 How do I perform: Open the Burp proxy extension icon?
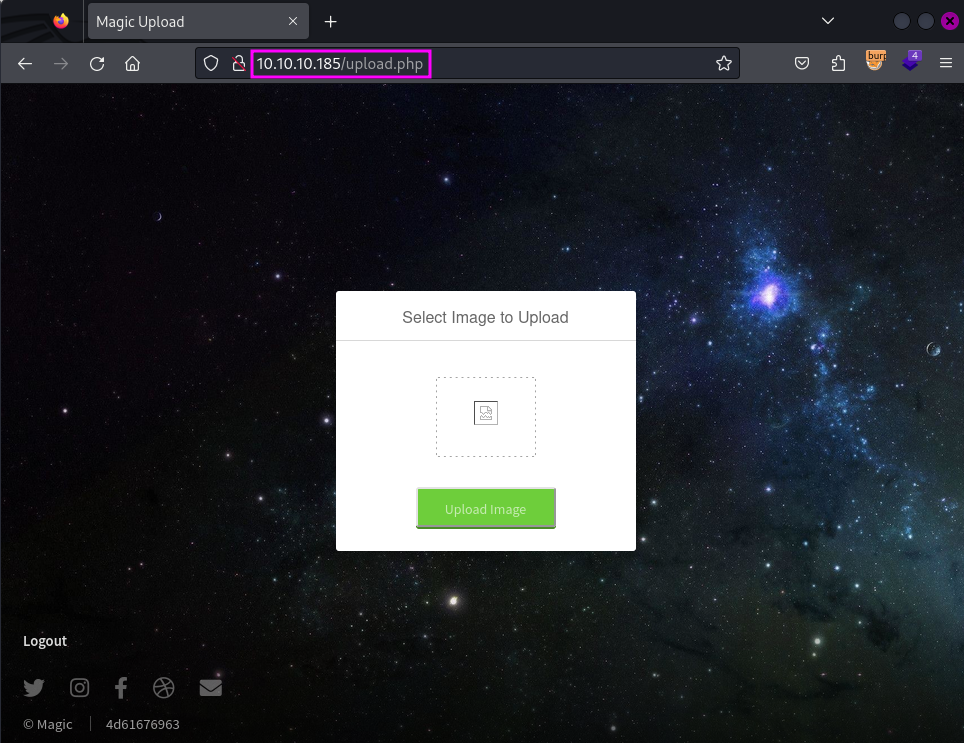(875, 61)
